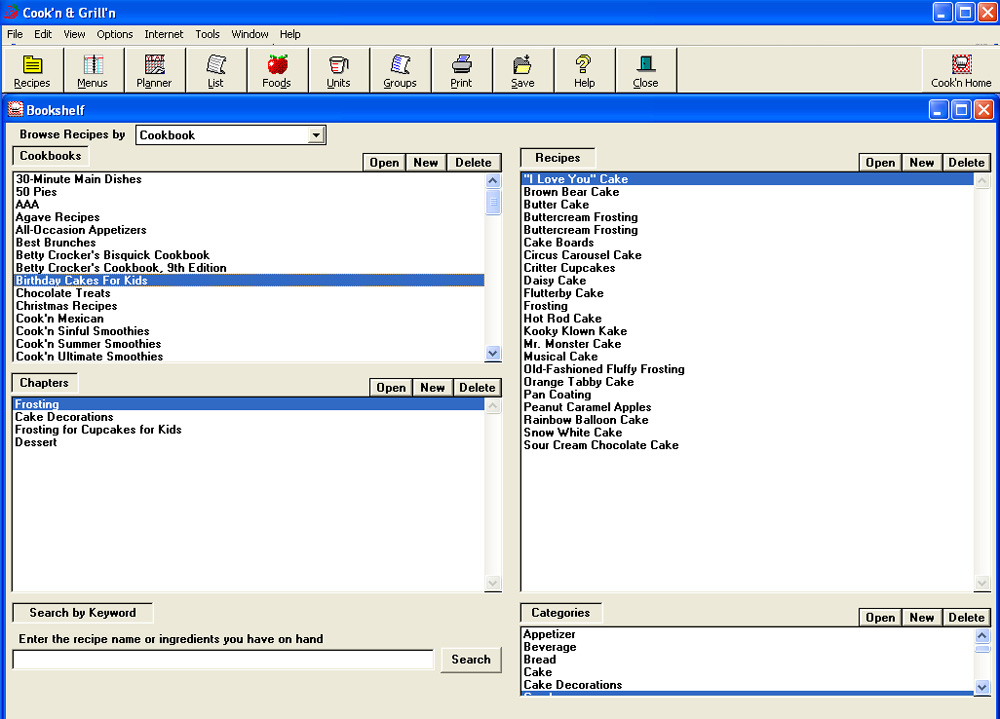The image size is (1000, 719).
Task: Click New button above Recipes list
Action: (x=922, y=163)
